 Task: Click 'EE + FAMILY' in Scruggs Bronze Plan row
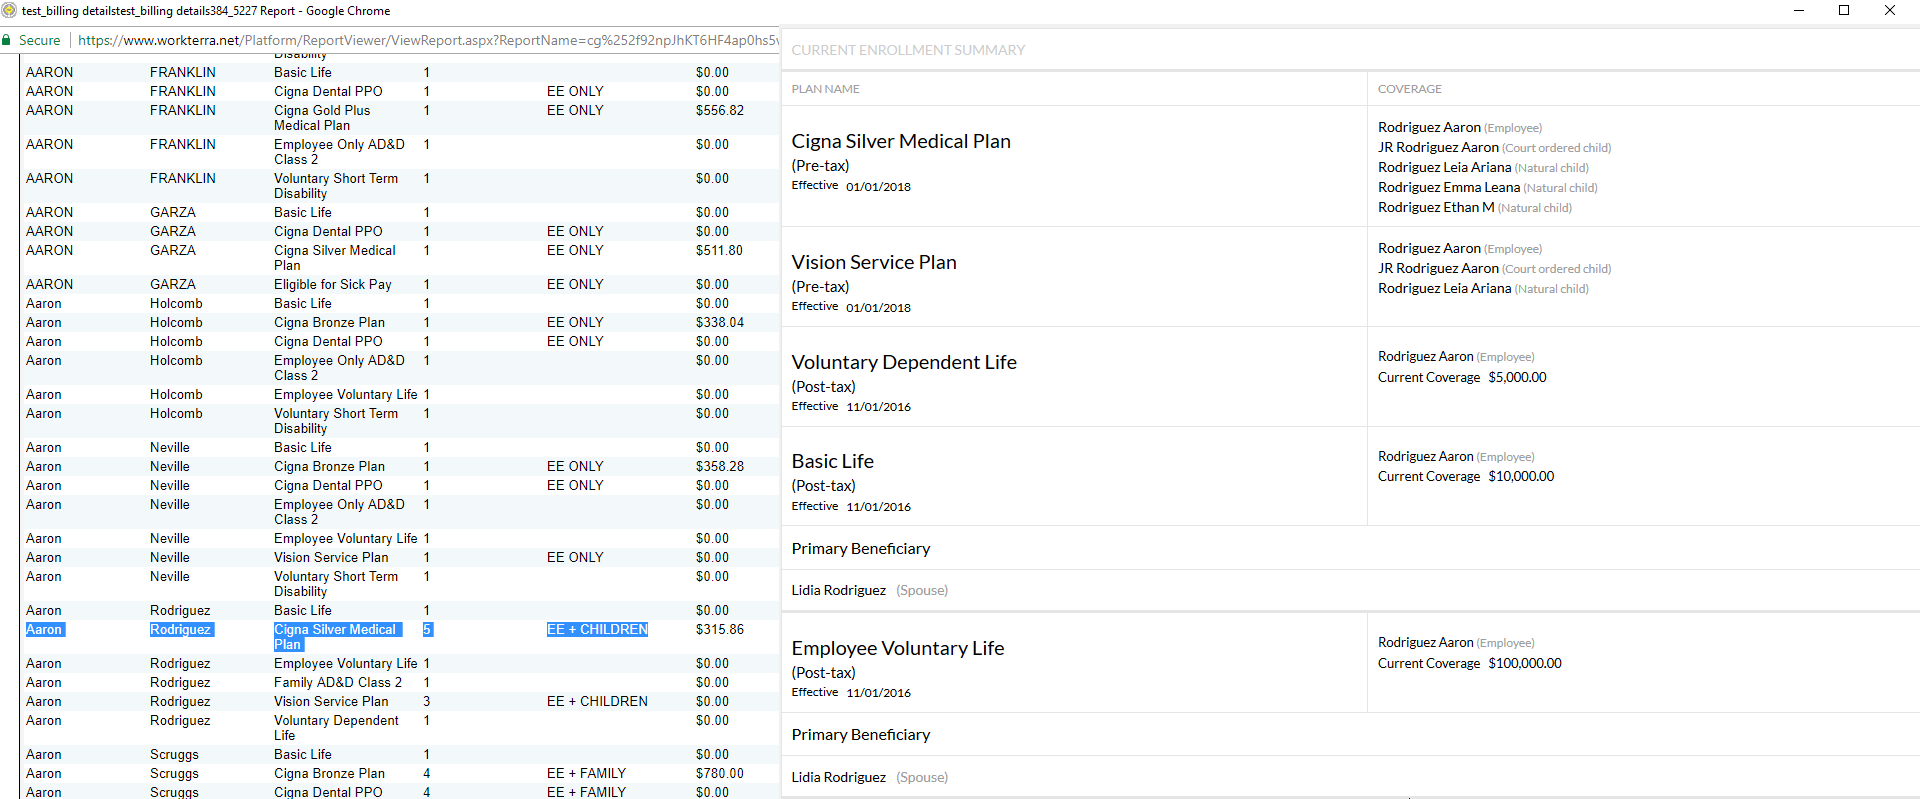point(586,773)
